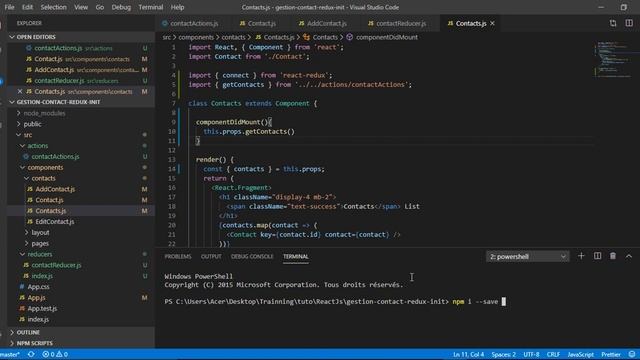Expand the Outline section

pyautogui.click(x=28, y=332)
